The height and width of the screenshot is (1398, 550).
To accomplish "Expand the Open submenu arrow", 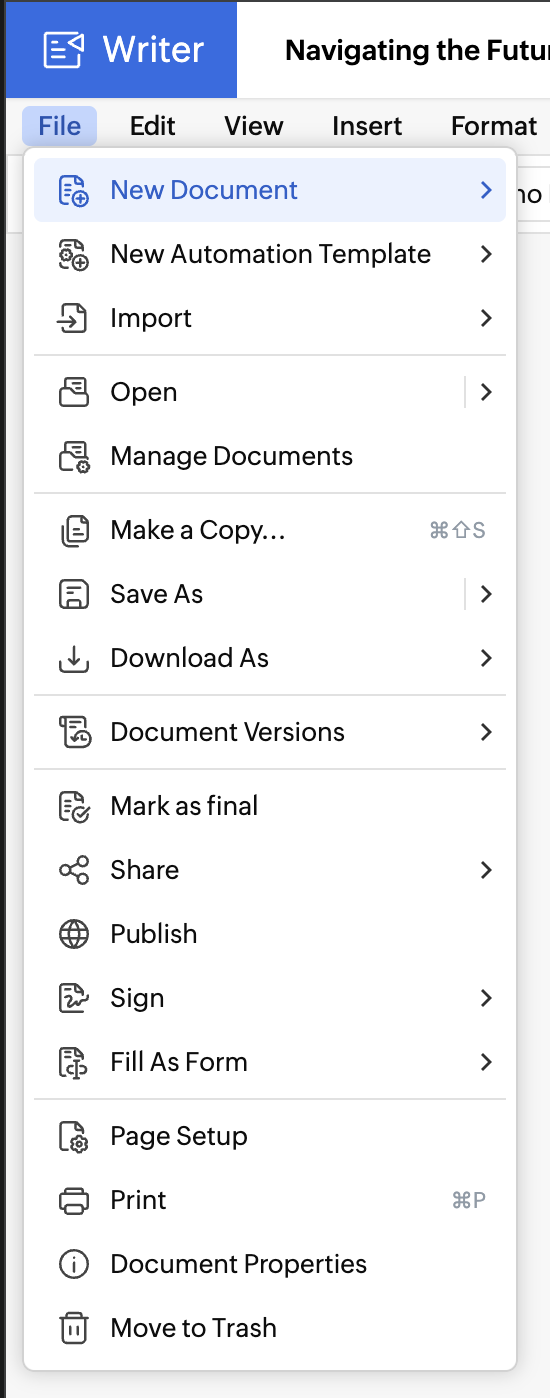I will [x=486, y=392].
